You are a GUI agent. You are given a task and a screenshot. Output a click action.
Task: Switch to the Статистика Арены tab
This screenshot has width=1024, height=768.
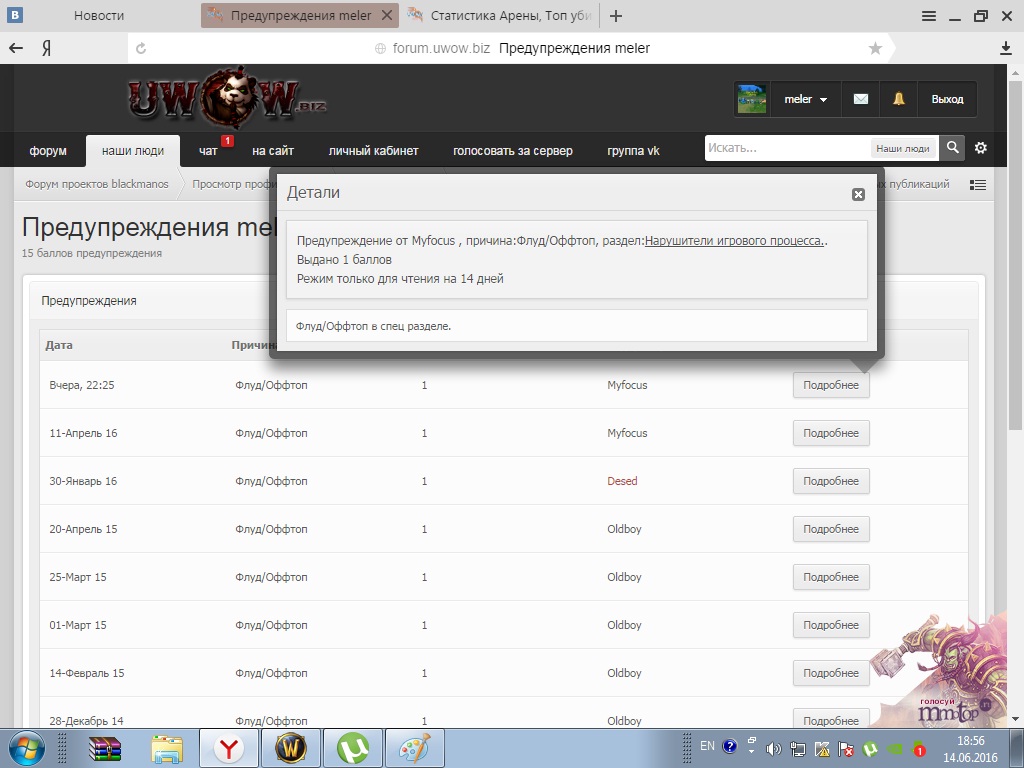click(500, 16)
